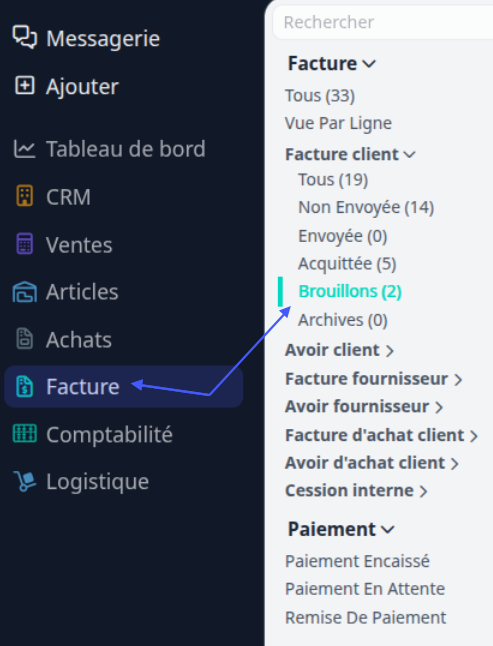The image size is (493, 646).
Task: Open the Logistique hand-truck icon
Action: click(x=25, y=481)
